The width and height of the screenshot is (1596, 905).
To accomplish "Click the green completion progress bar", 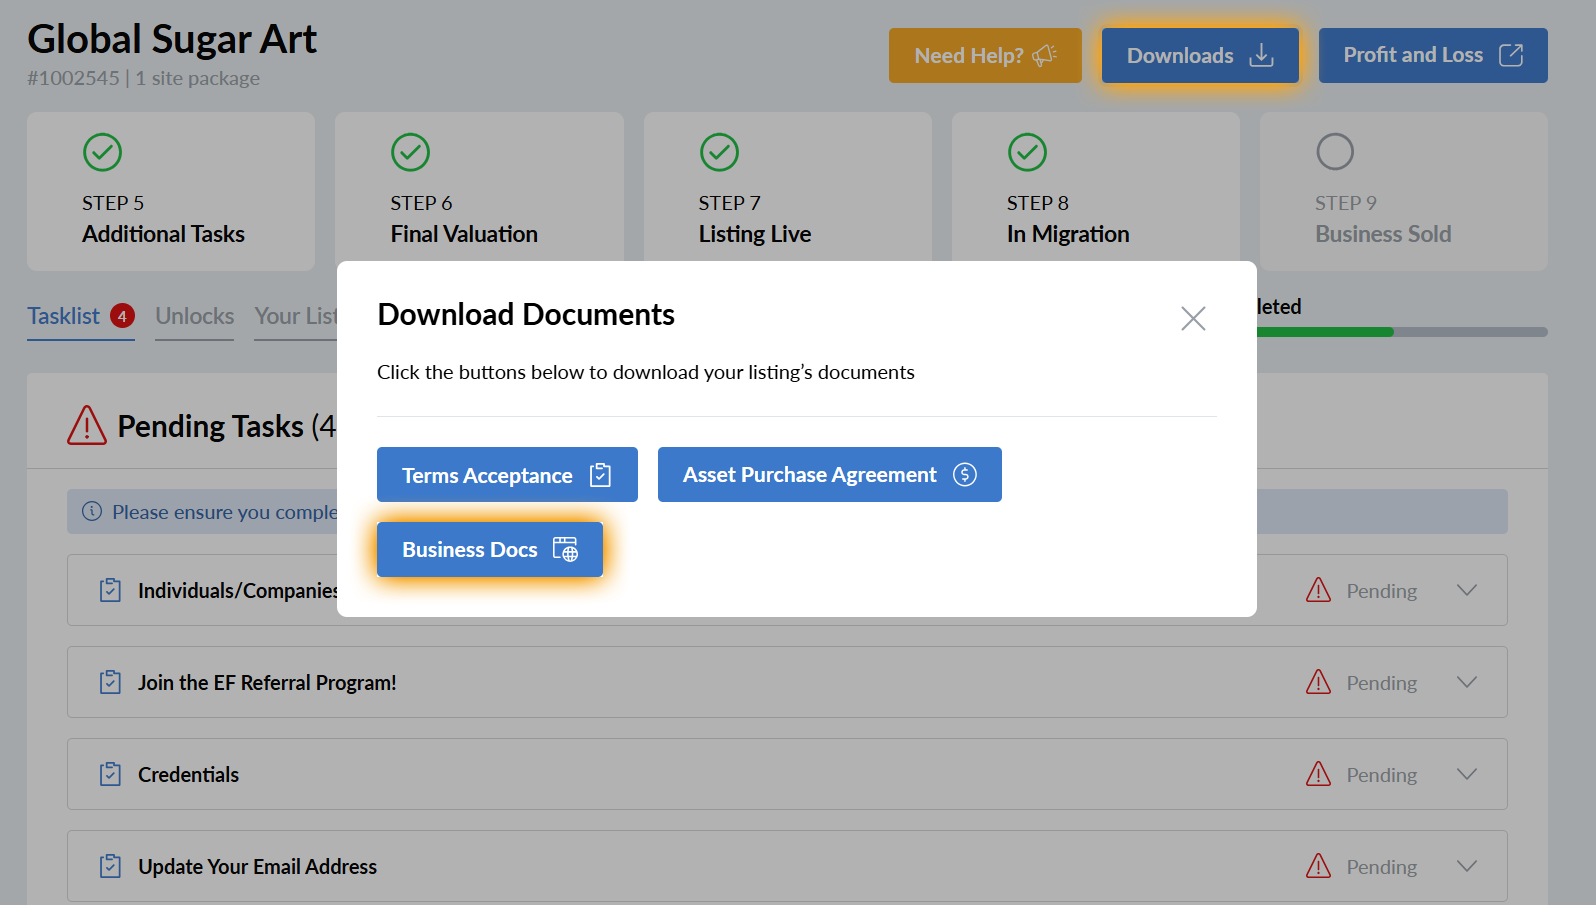I will point(1324,332).
